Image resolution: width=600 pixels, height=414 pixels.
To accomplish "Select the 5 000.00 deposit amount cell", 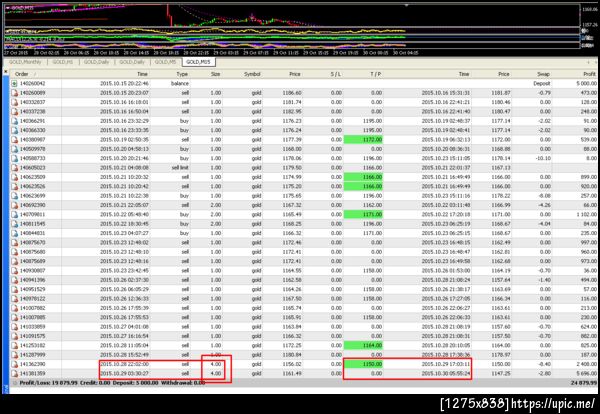I will point(587,83).
